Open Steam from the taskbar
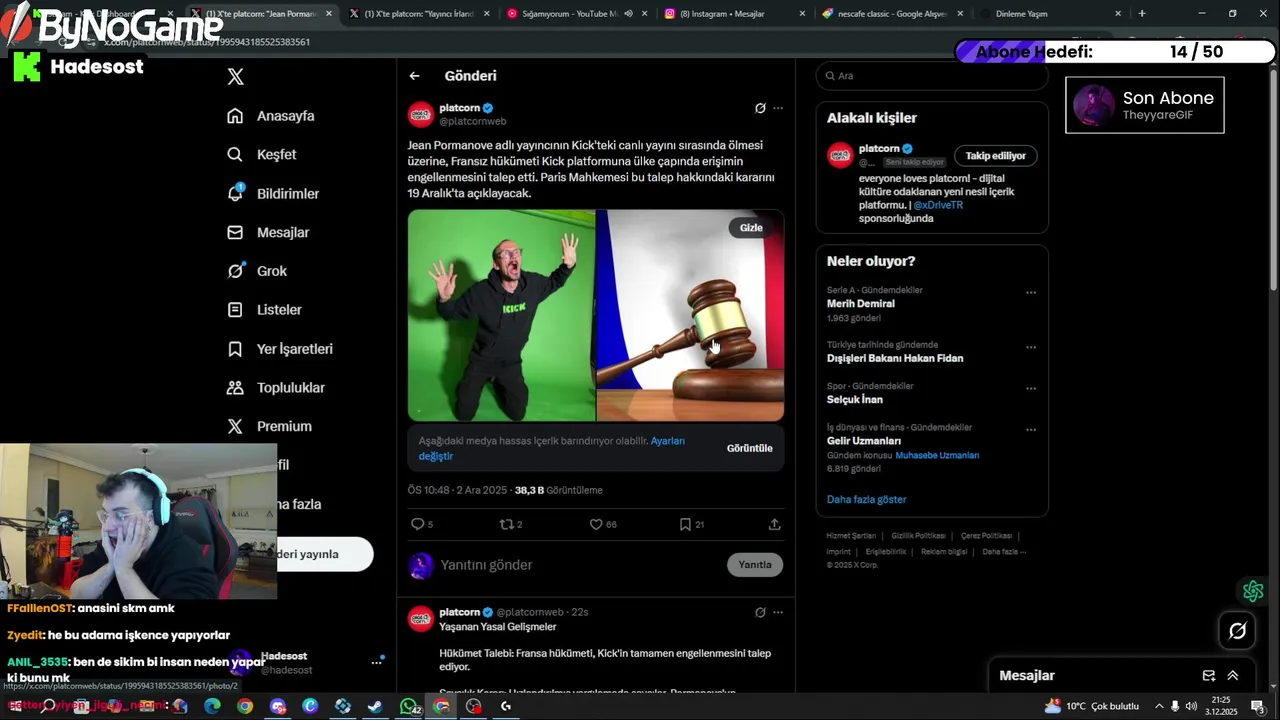Screen dimensions: 1280x720 tap(375, 706)
